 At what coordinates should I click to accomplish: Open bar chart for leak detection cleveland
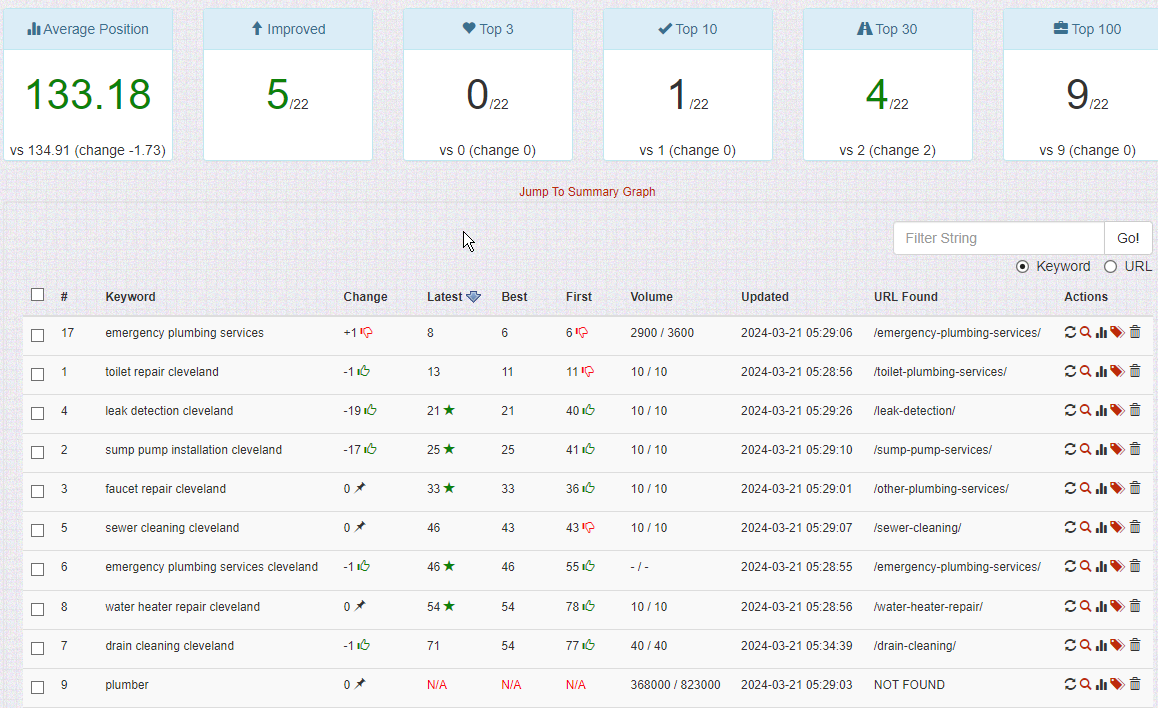(1101, 411)
